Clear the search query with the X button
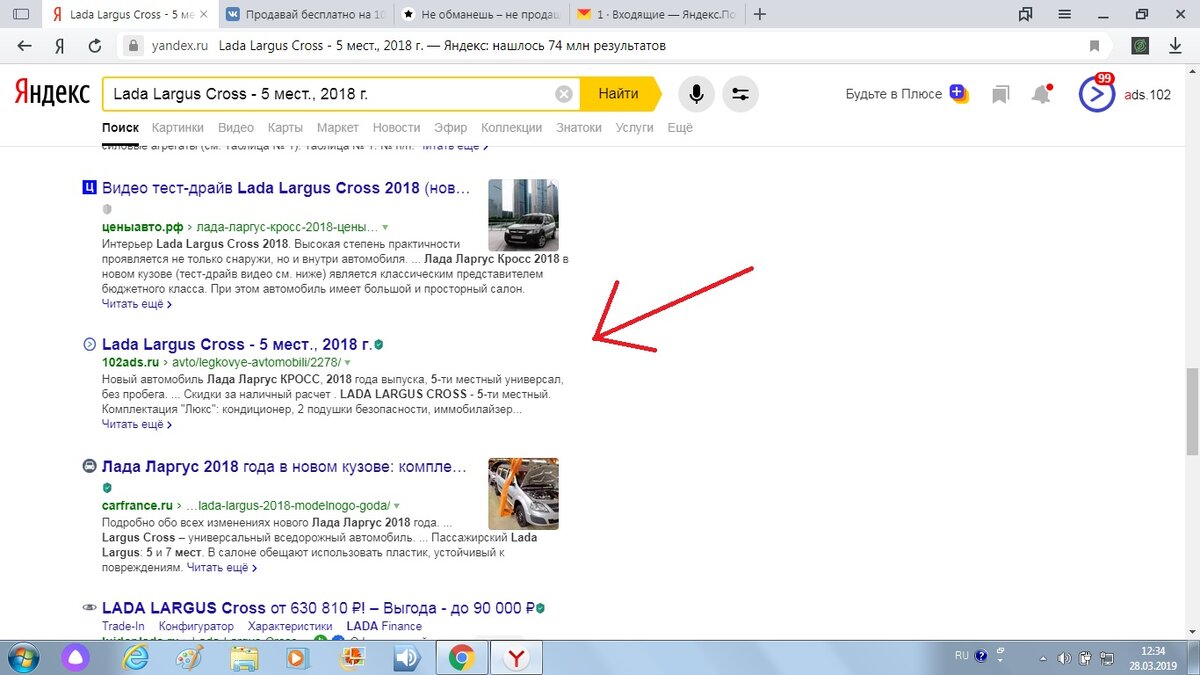Screen dimensions: 1200x675 tap(564, 94)
